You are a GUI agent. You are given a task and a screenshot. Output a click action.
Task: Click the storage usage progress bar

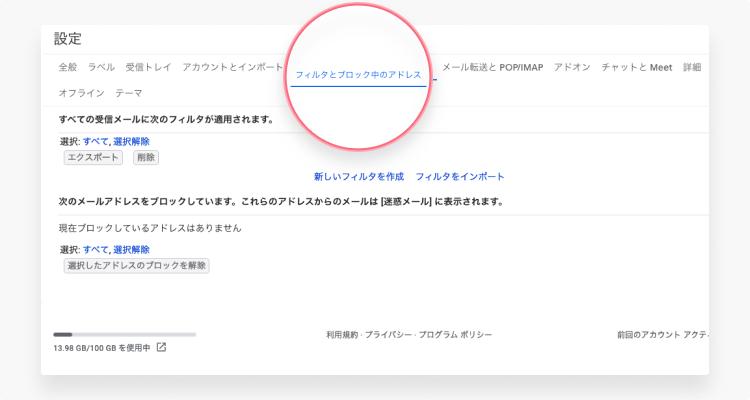tap(125, 334)
